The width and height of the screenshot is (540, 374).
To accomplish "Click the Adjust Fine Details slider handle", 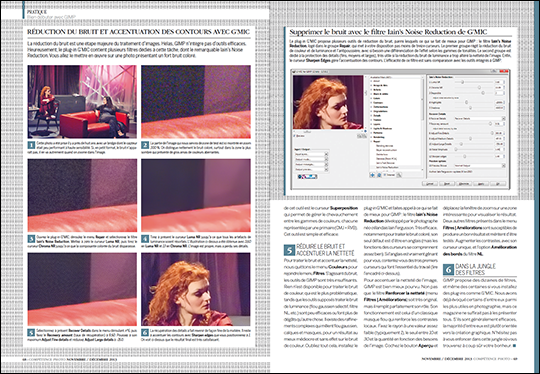I will [x=492, y=133].
